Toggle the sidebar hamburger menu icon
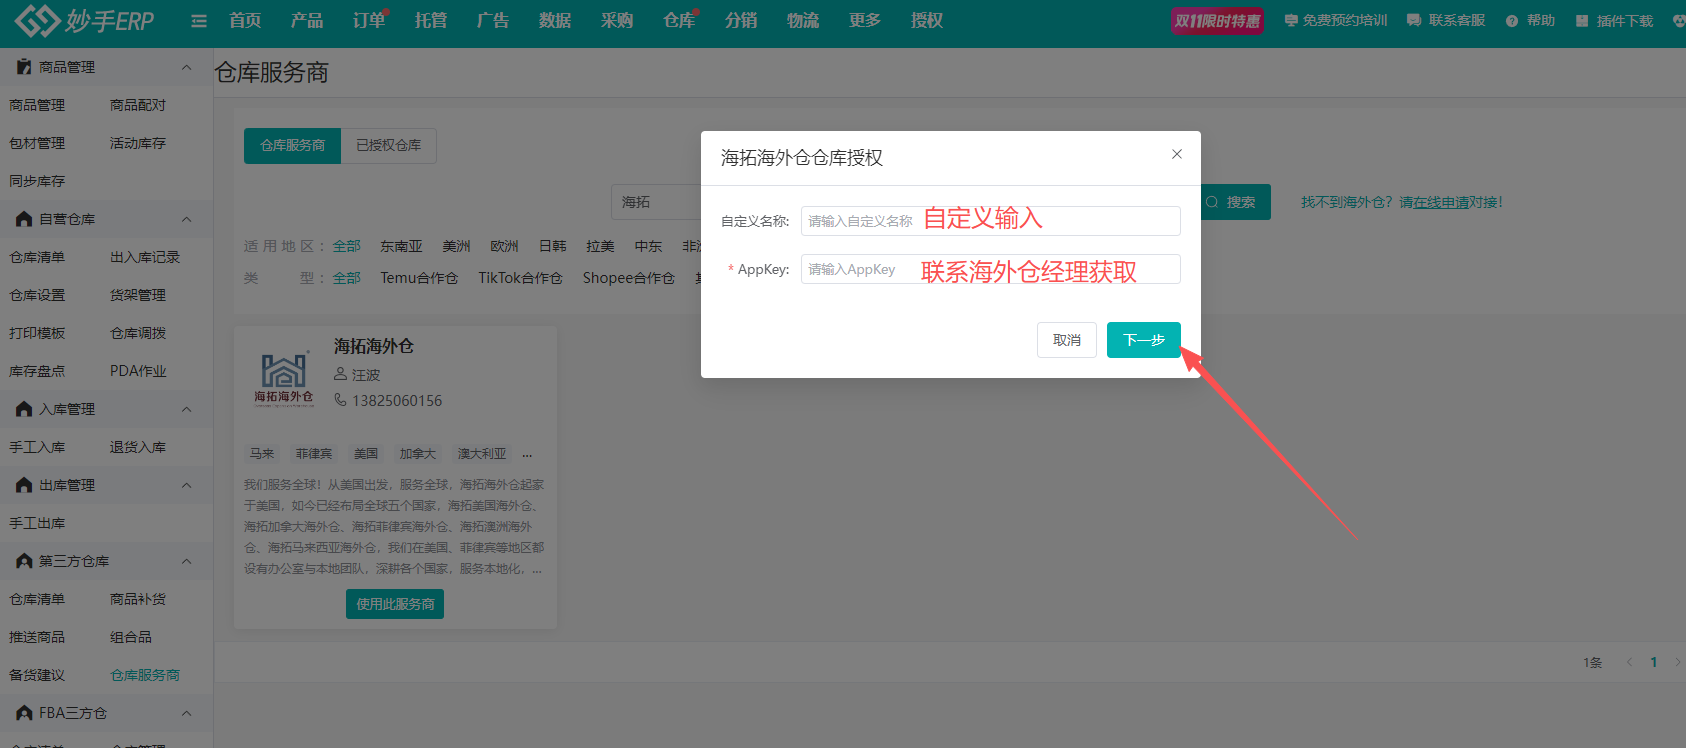The image size is (1686, 748). (199, 21)
